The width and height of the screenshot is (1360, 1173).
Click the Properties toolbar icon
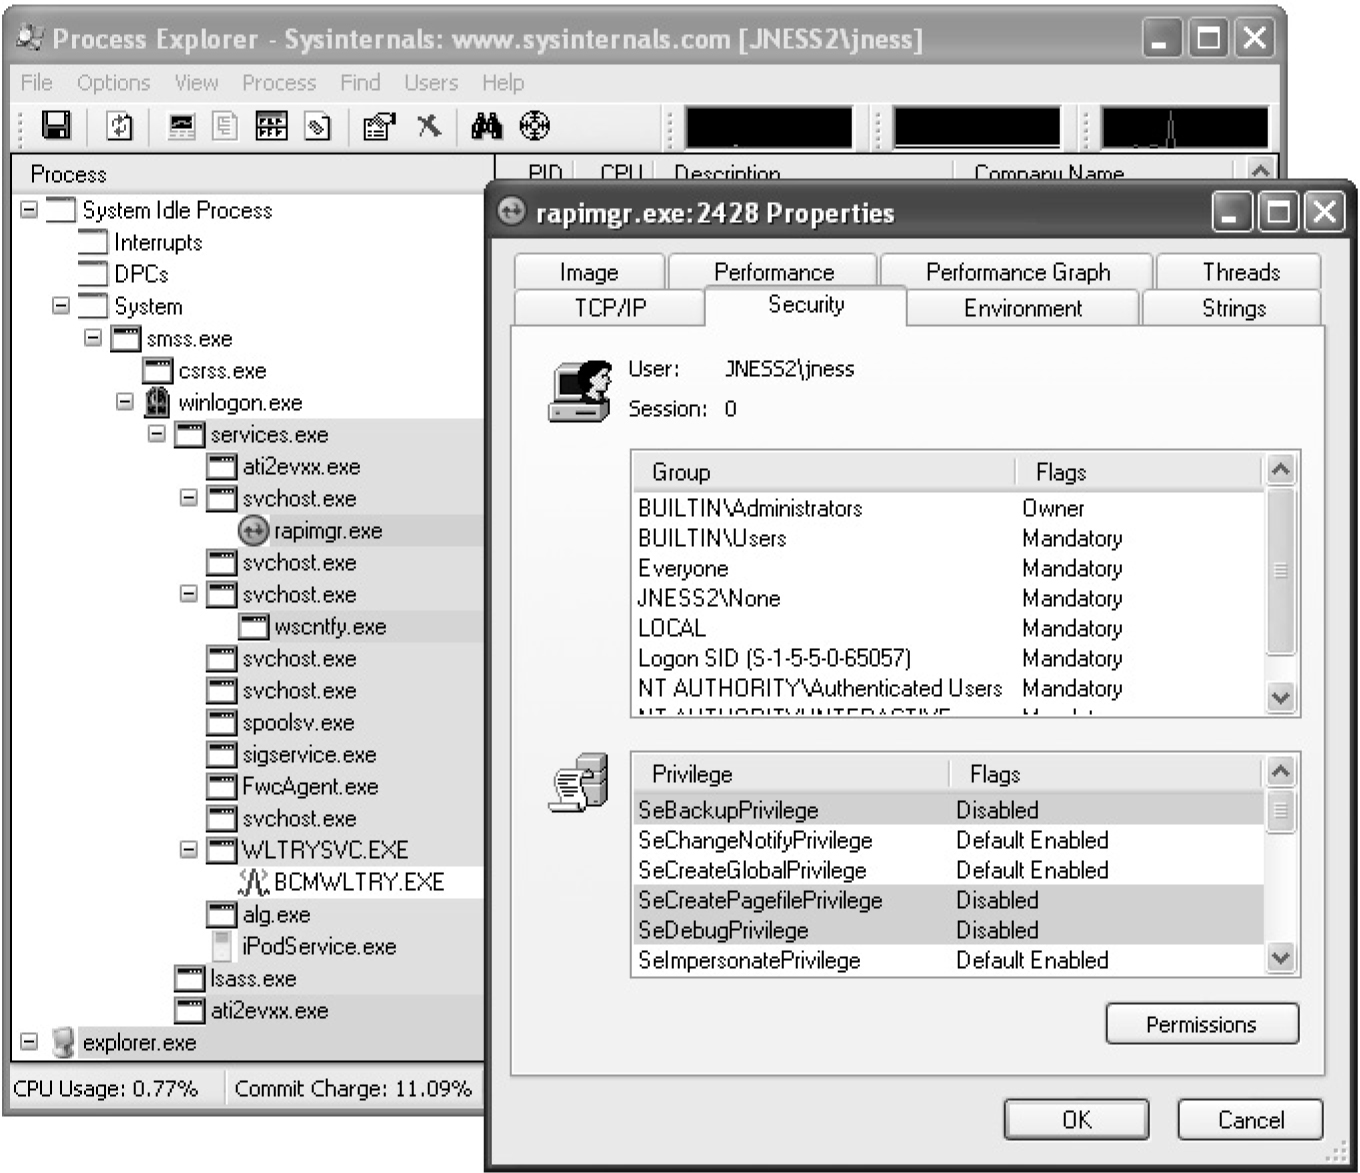378,126
